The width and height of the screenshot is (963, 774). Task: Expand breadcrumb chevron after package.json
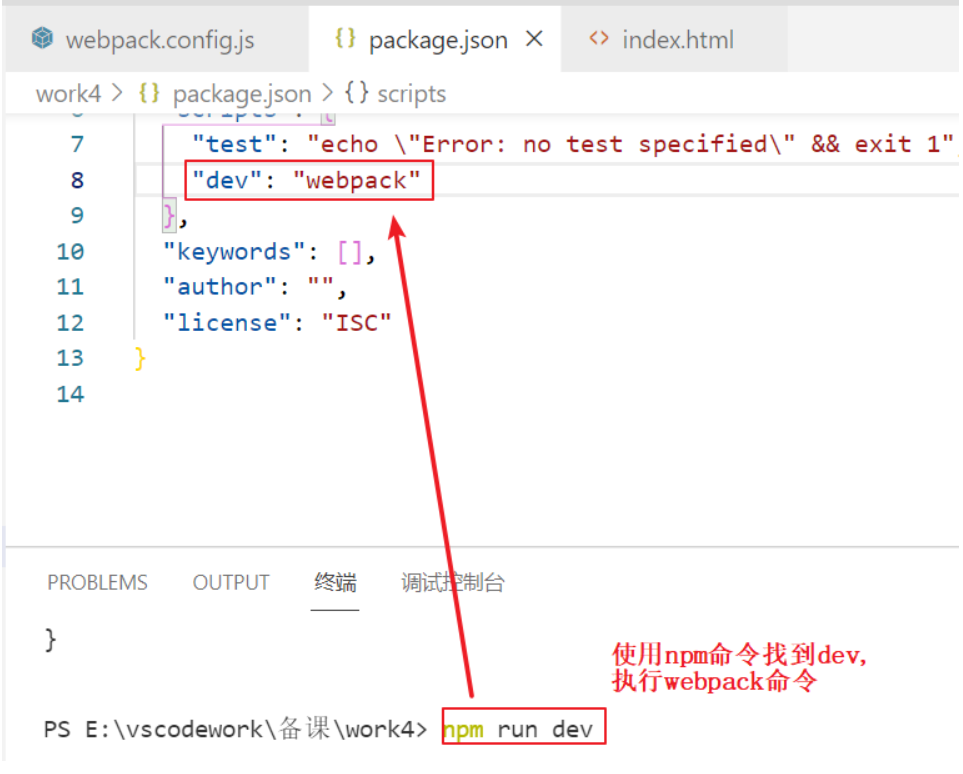point(327,93)
